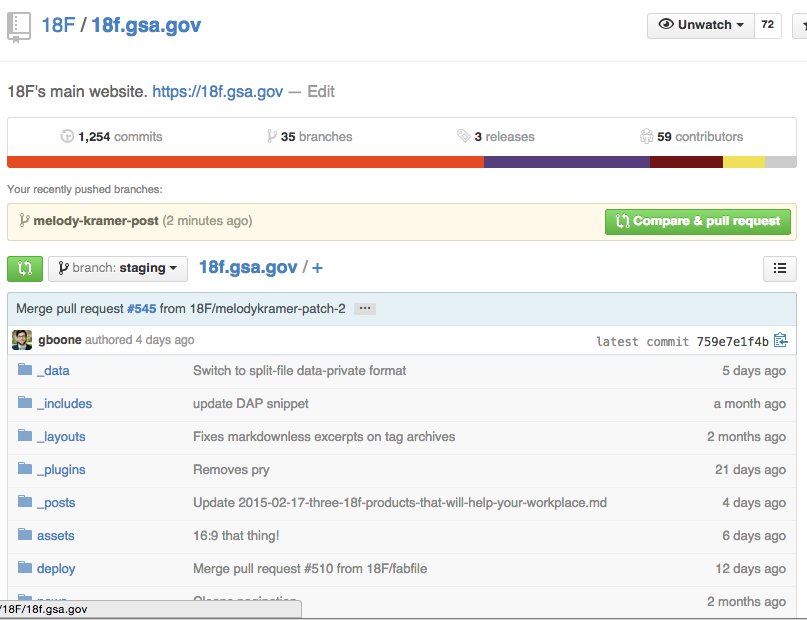807x620 pixels.
Task: View the 59 contributors
Action: click(x=700, y=137)
